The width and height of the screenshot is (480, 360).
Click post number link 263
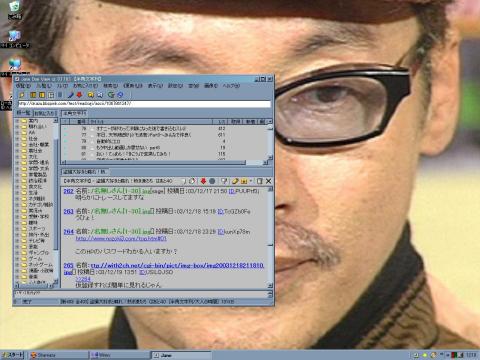click(68, 211)
